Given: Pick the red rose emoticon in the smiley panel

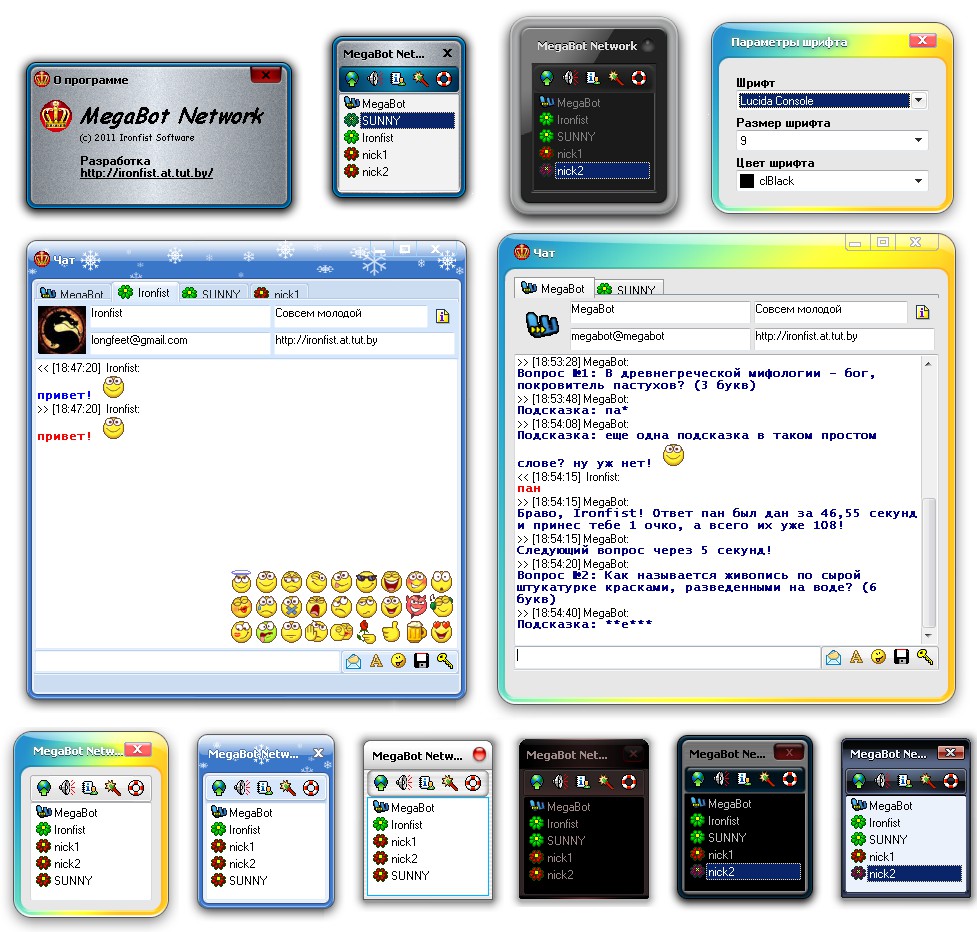Looking at the screenshot, I should [366, 632].
